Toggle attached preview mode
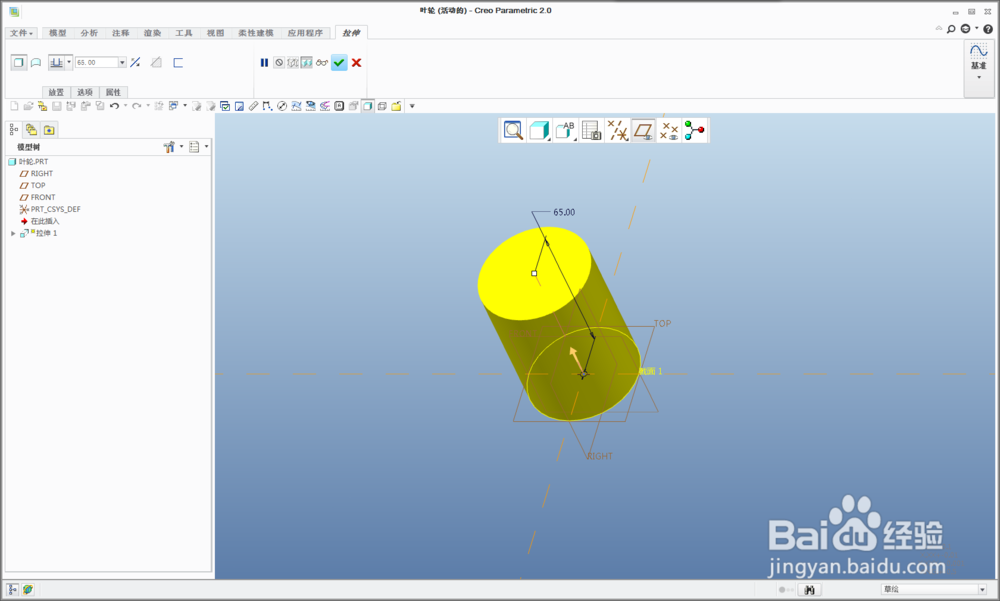Viewport: 1000px width, 601px height. (307, 63)
